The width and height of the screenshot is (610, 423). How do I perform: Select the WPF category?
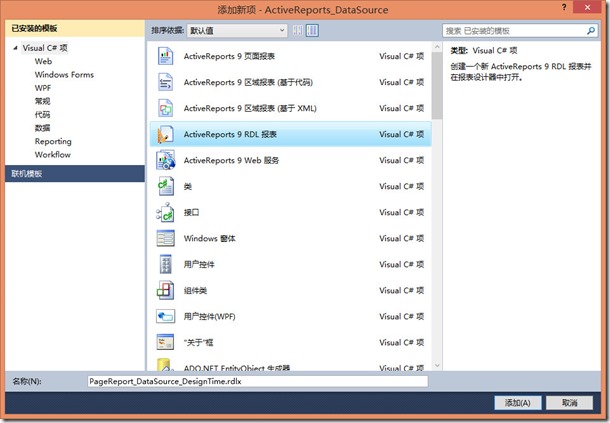(43, 88)
